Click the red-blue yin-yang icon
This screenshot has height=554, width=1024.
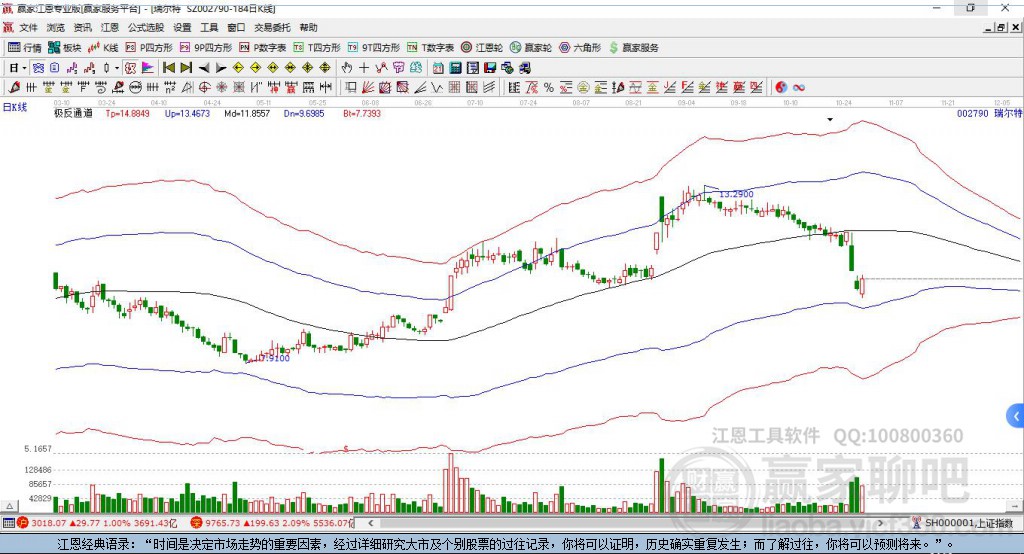[x=781, y=88]
